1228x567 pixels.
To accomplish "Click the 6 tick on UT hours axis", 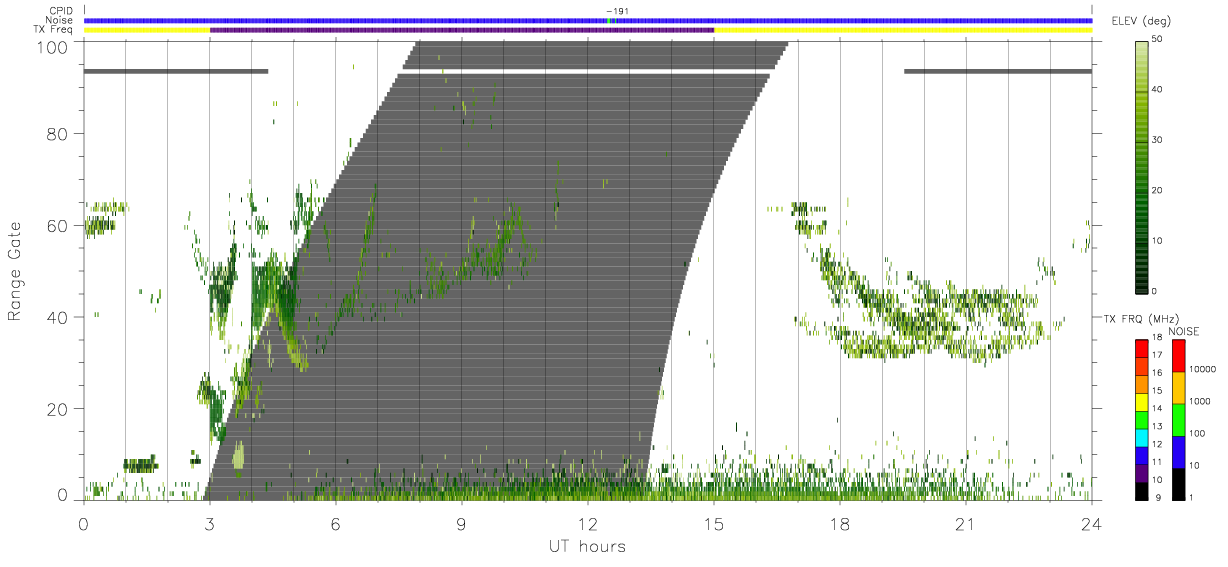I will point(335,523).
